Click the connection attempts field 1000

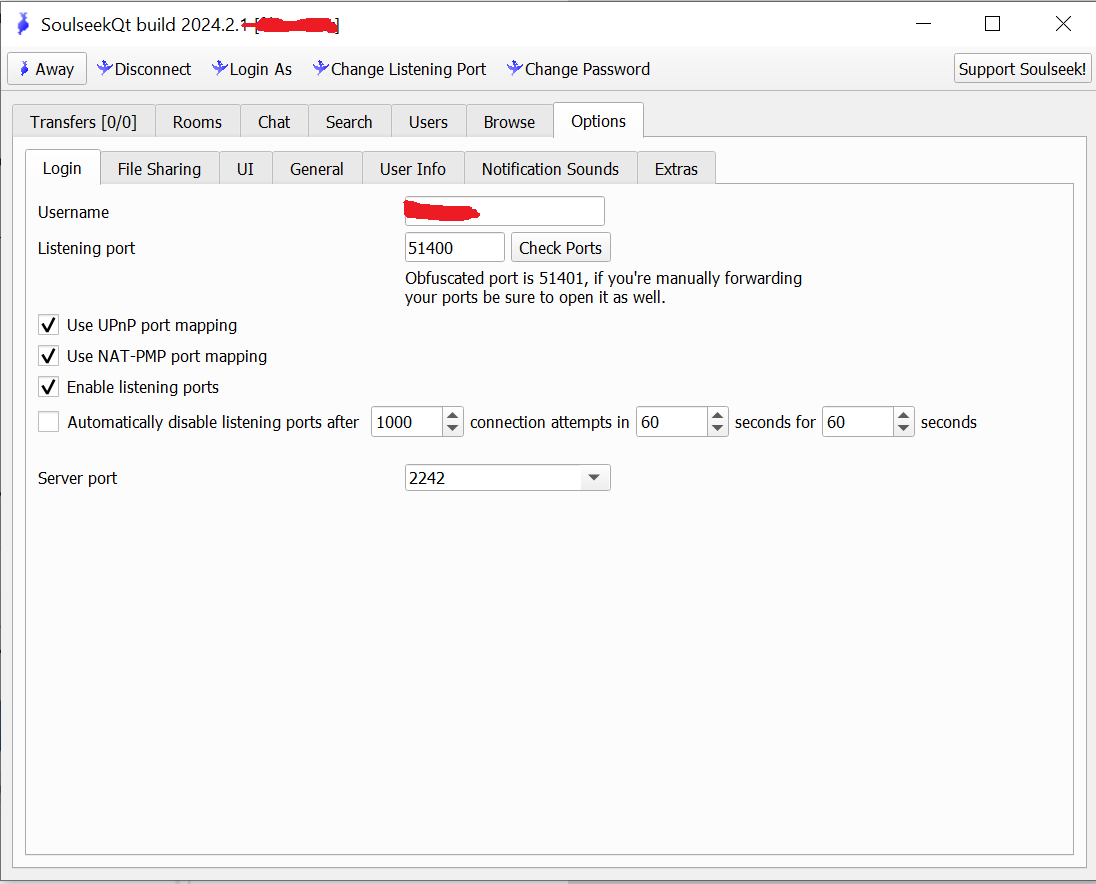pyautogui.click(x=407, y=421)
